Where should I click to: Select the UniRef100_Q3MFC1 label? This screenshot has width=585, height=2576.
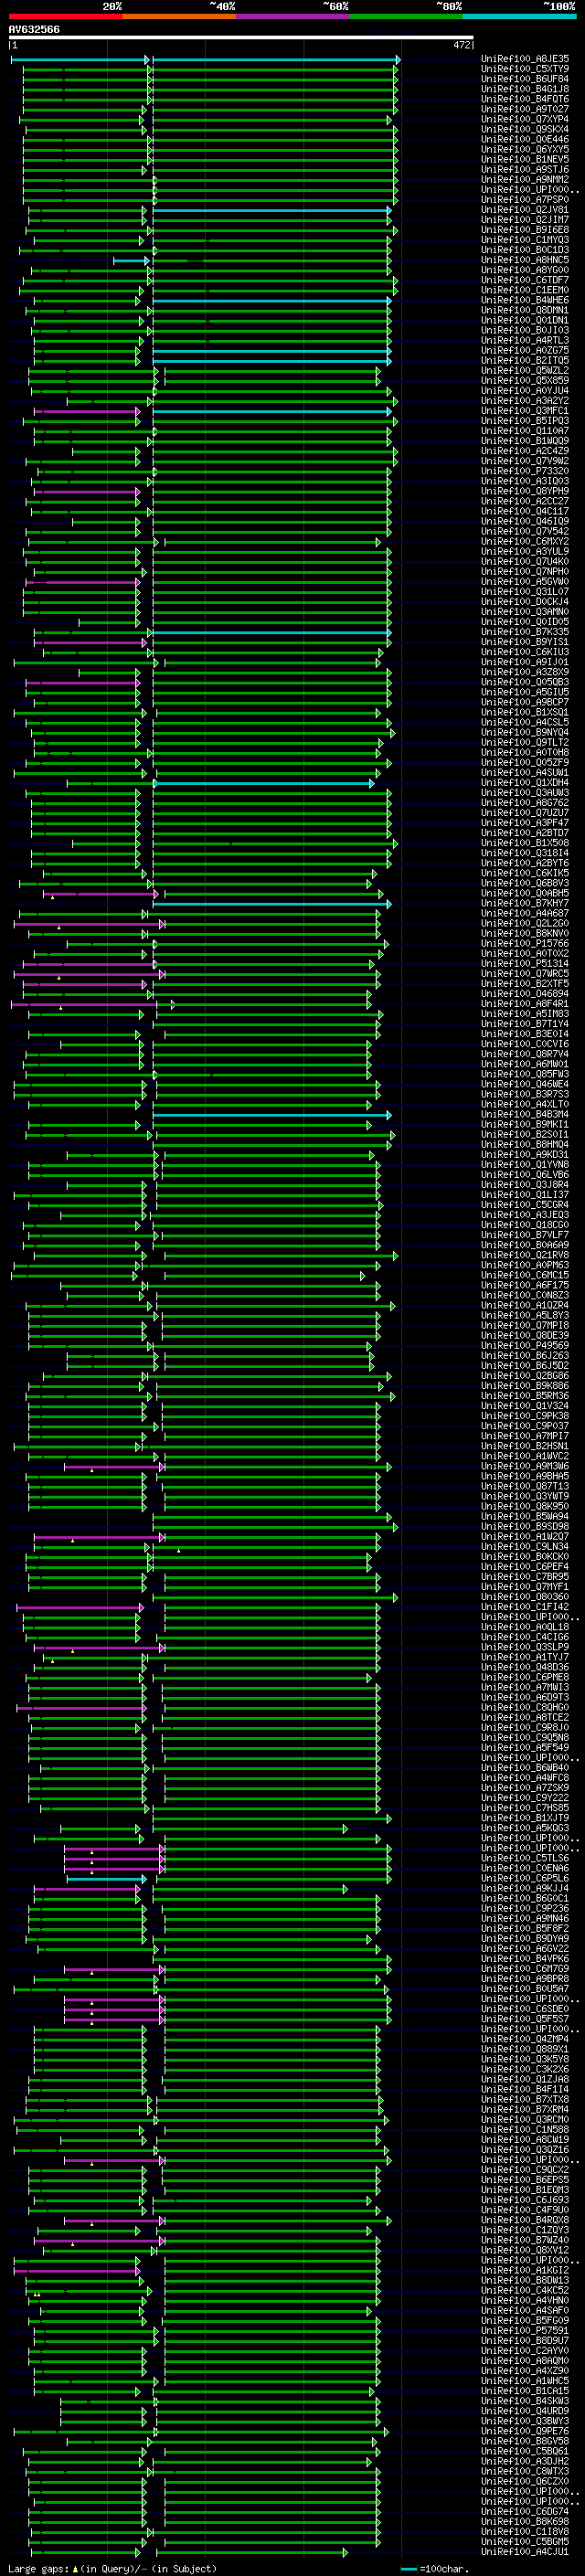pyautogui.click(x=525, y=411)
